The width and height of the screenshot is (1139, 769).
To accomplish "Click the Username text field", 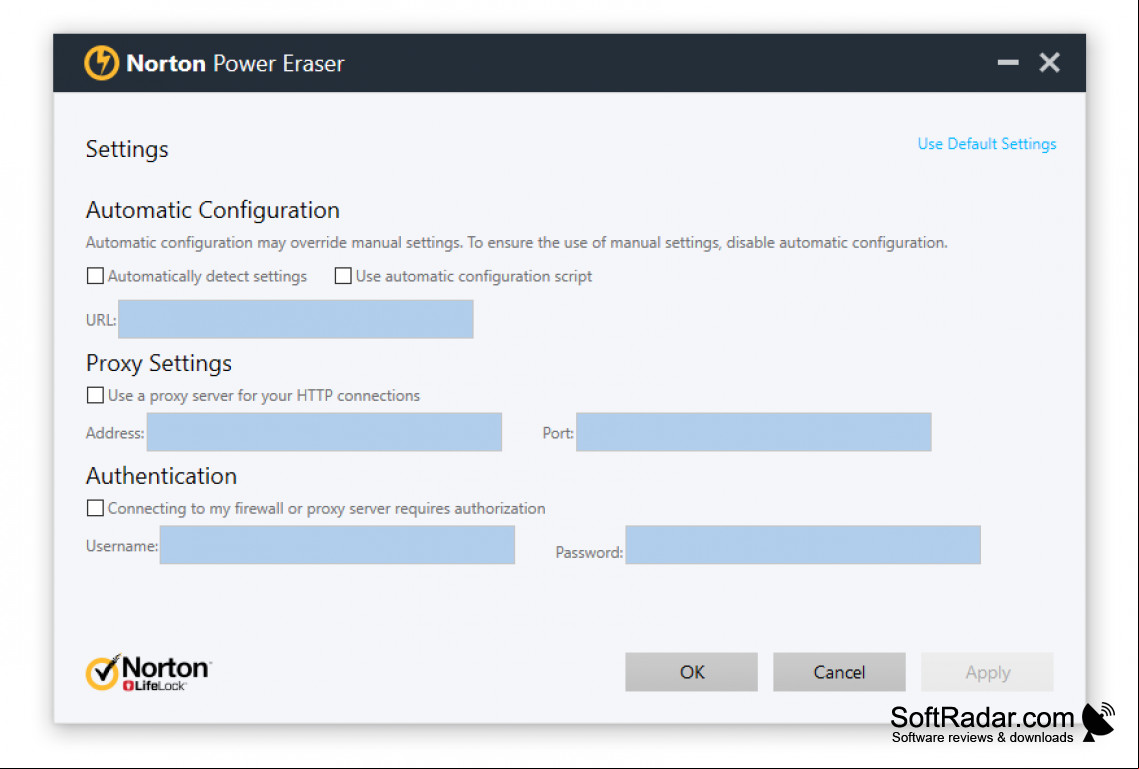I will pos(337,545).
